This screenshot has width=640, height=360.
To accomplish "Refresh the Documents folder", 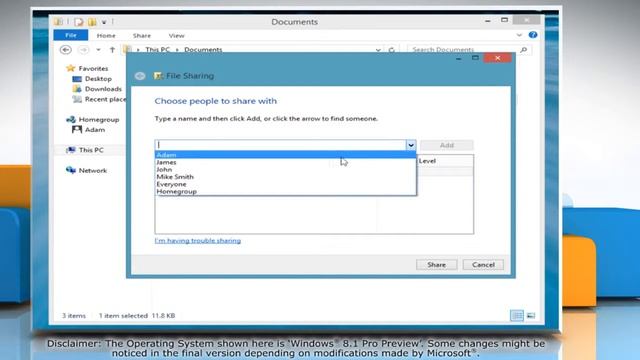I will (x=391, y=50).
